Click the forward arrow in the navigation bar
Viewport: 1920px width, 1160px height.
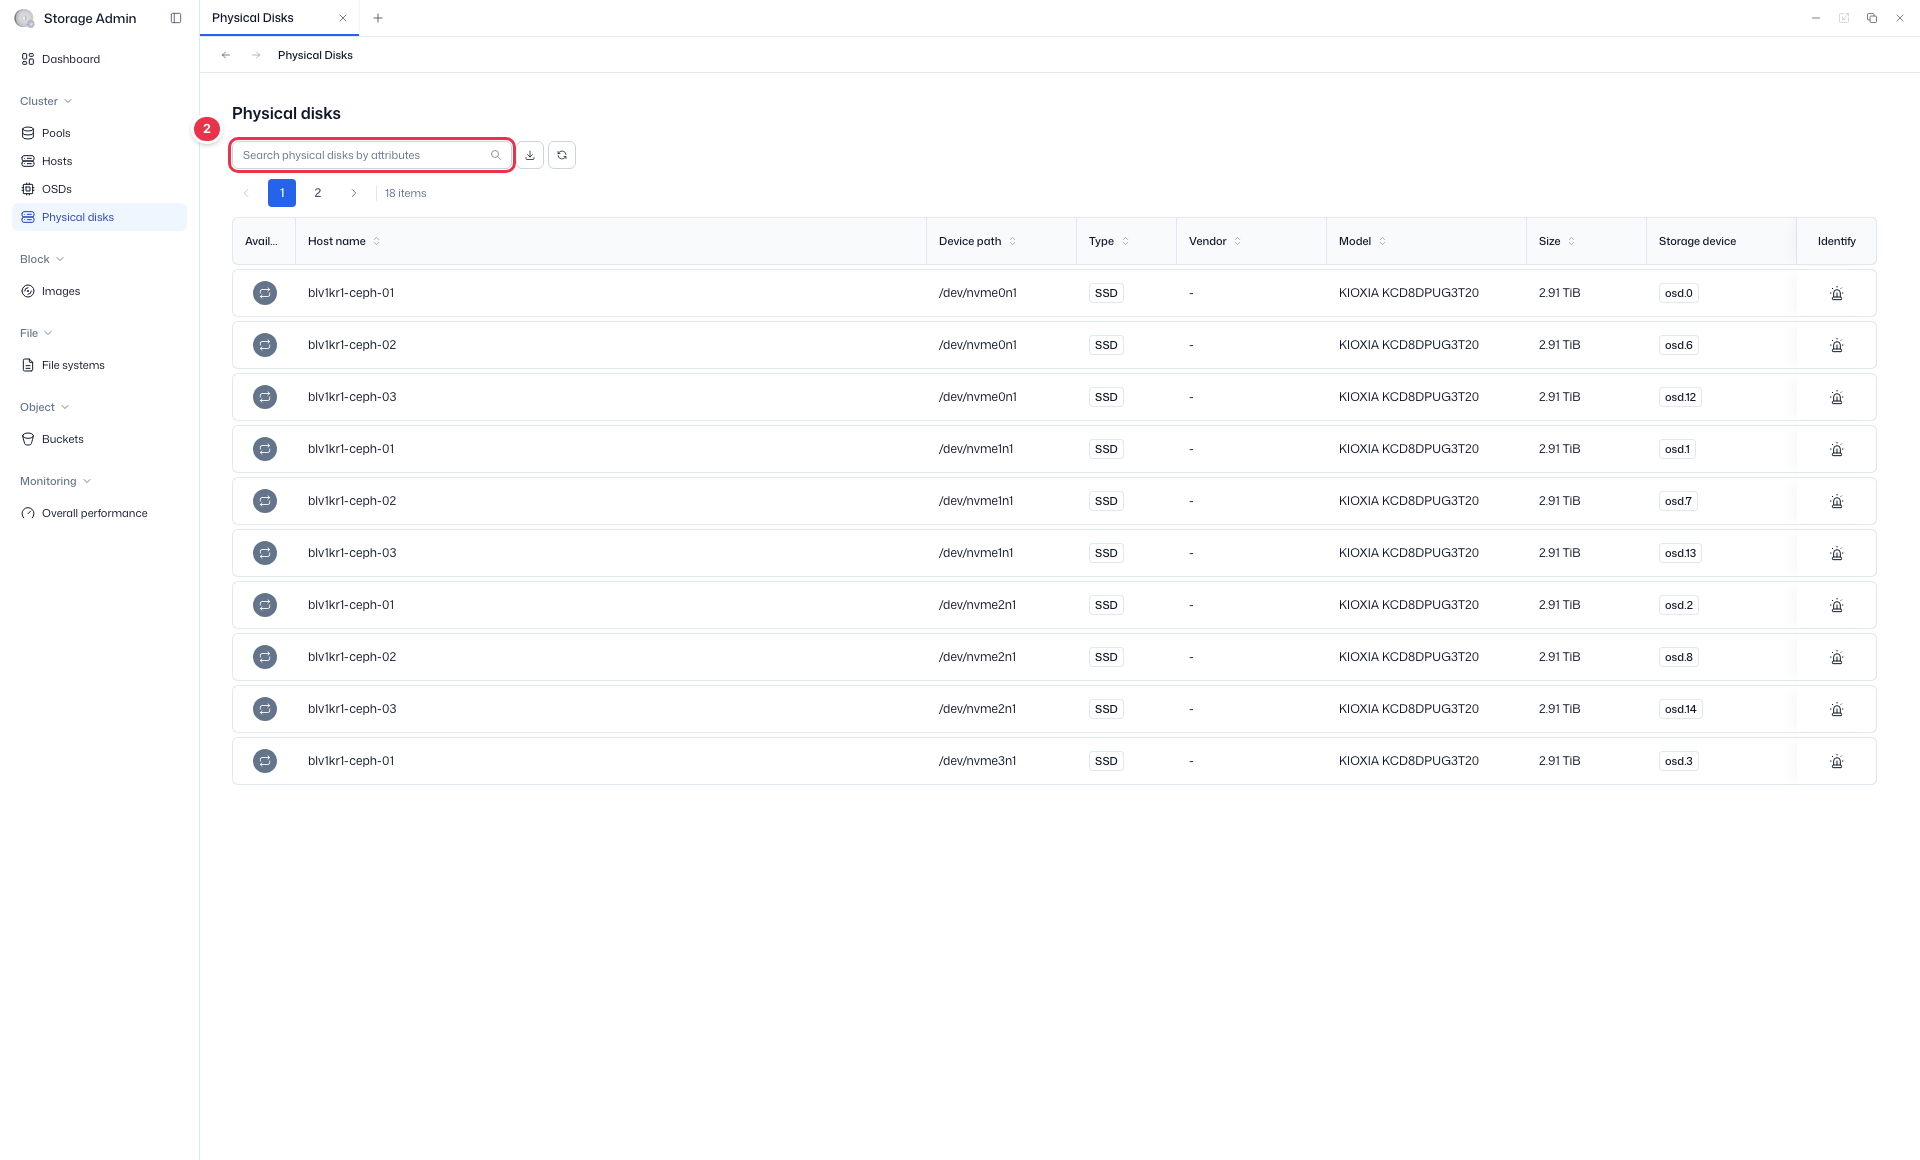256,55
